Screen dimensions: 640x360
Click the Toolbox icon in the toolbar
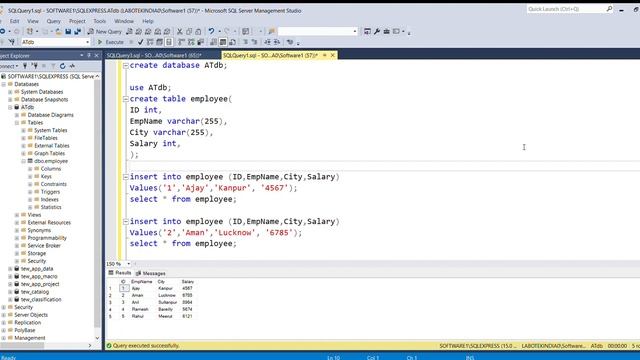click(386, 31)
